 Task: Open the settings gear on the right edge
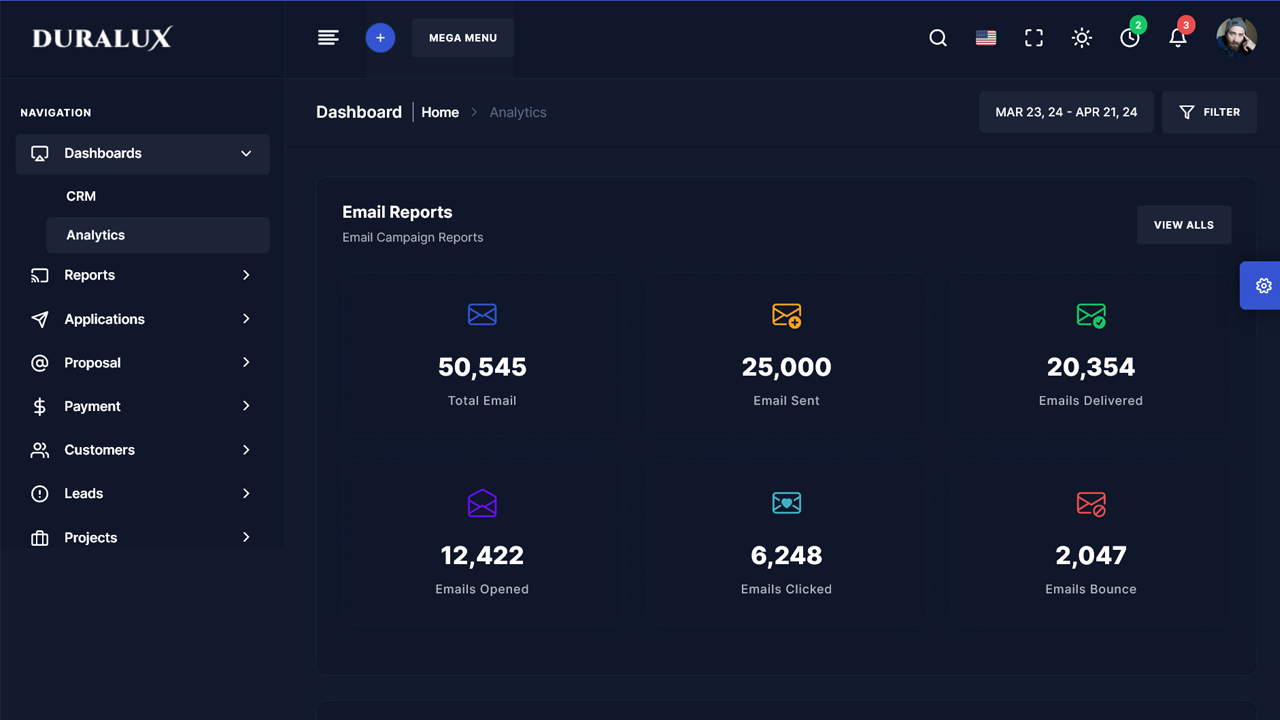coord(1262,285)
